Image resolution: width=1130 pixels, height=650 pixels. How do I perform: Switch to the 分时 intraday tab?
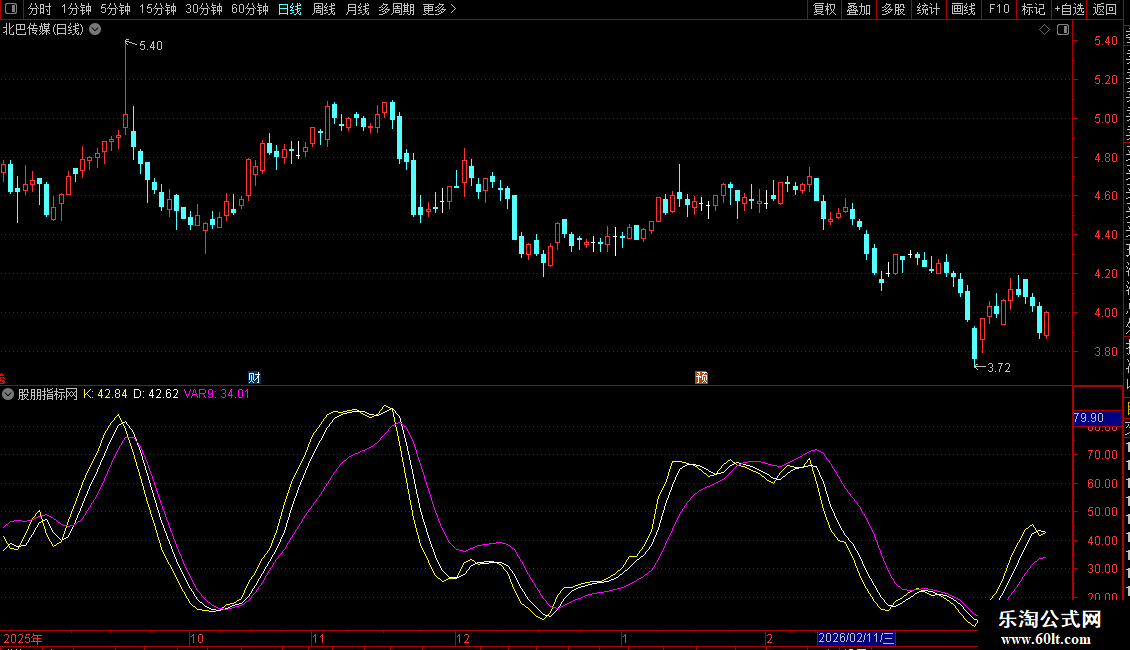[x=39, y=9]
